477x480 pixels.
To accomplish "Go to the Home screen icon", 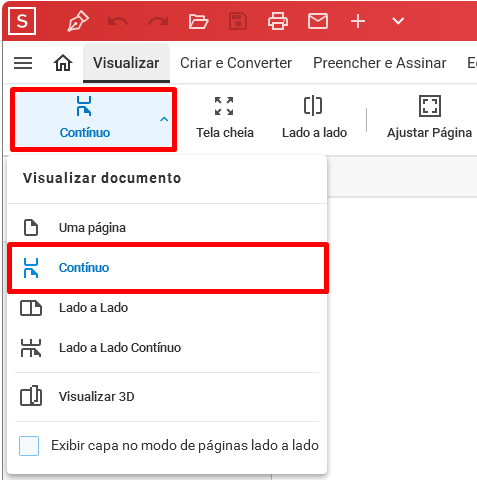I will [63, 63].
